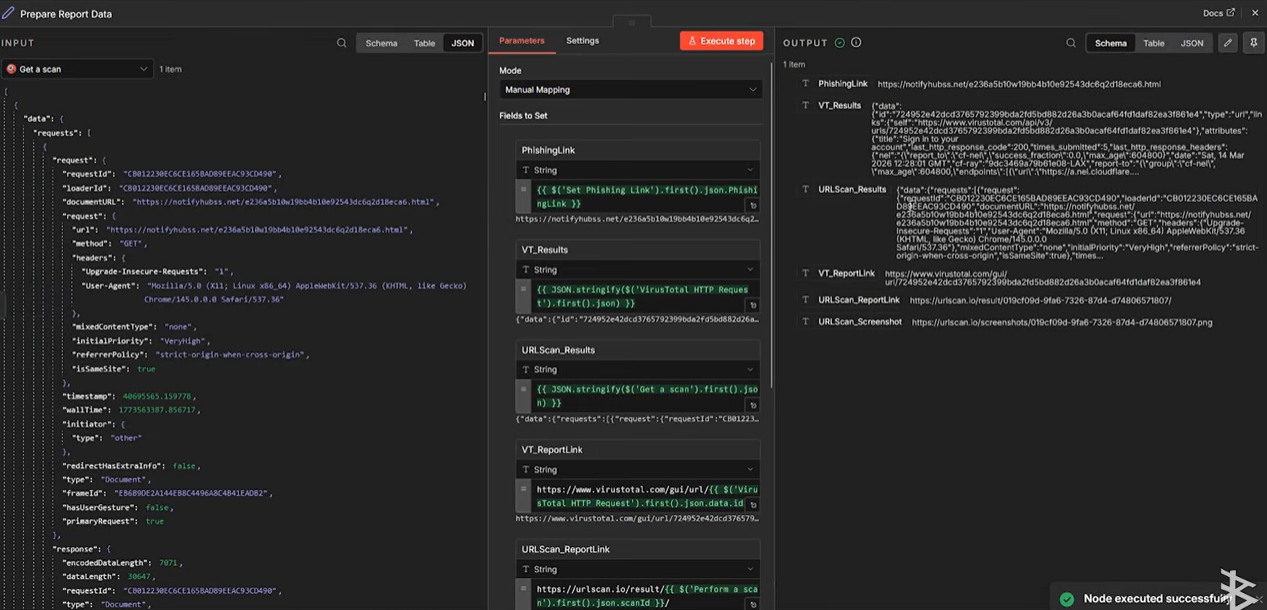Screen dimensions: 1267x610
Task: Edit the URLScan_Results field name
Action: (637, 350)
